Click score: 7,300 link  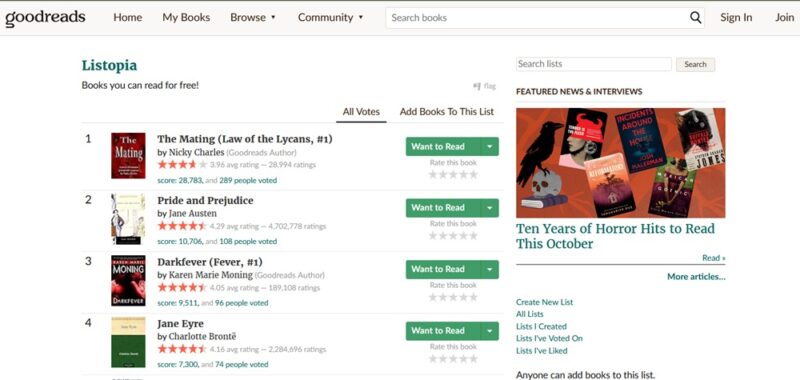(x=178, y=365)
